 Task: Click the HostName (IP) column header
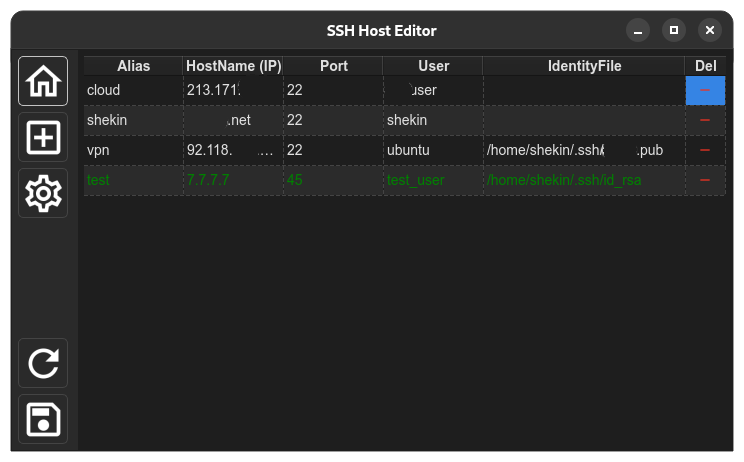click(x=233, y=66)
